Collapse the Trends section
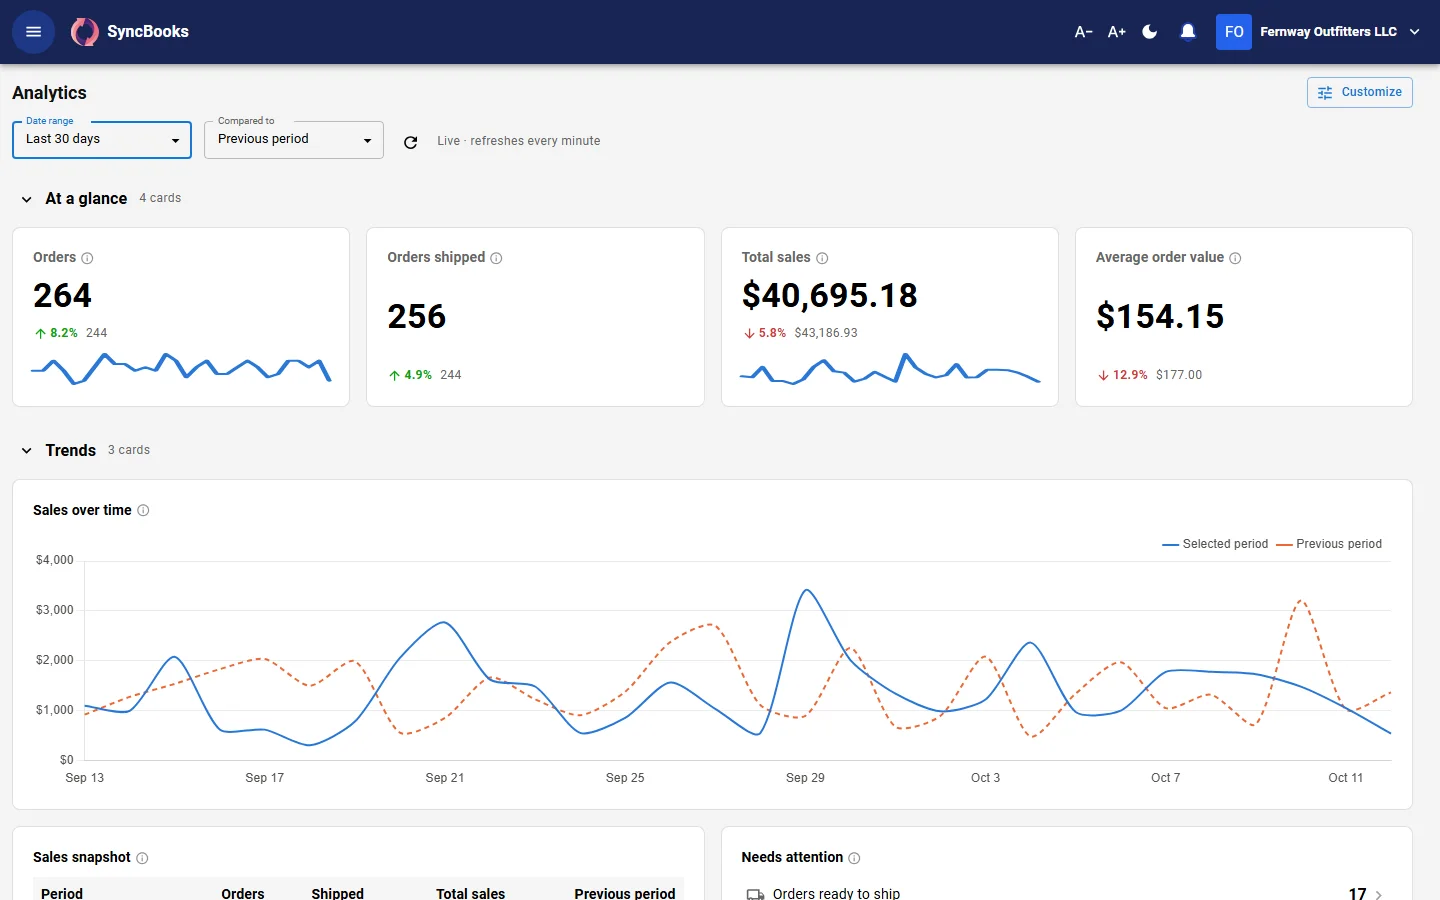 [x=27, y=451]
